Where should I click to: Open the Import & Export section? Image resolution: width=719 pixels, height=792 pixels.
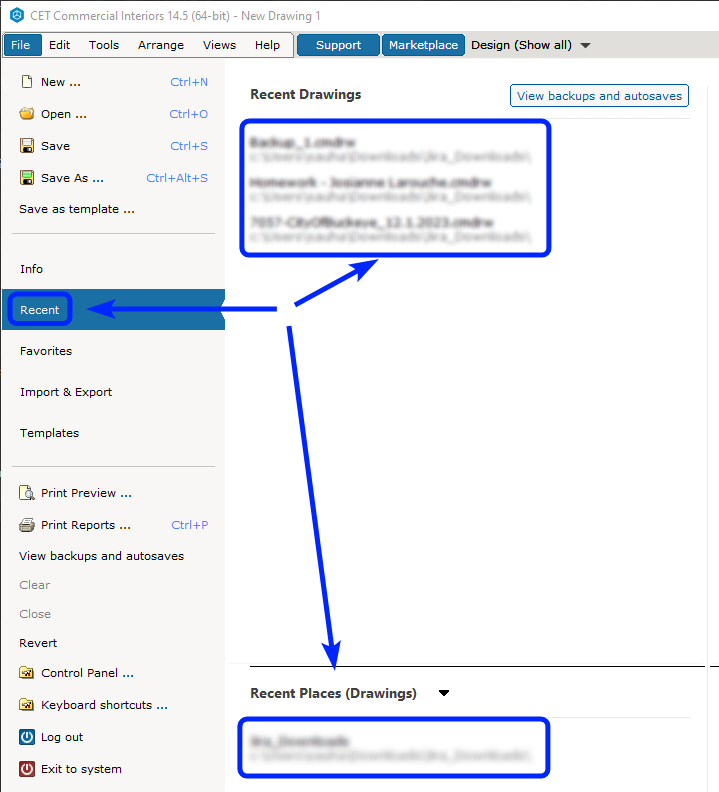point(66,392)
